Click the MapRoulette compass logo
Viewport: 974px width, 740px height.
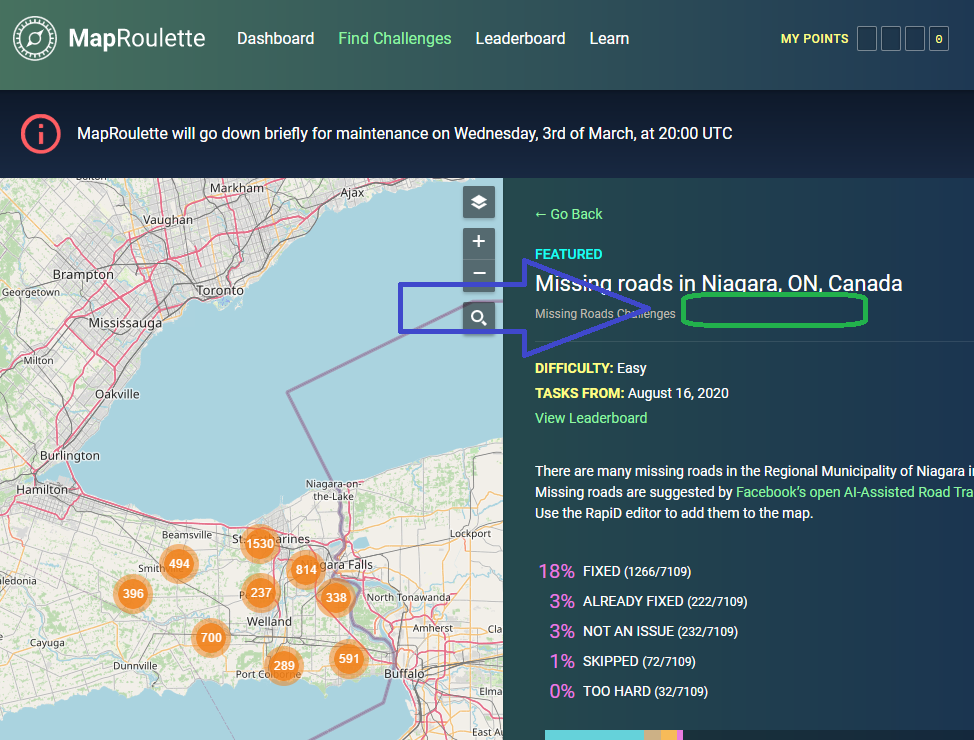point(35,39)
